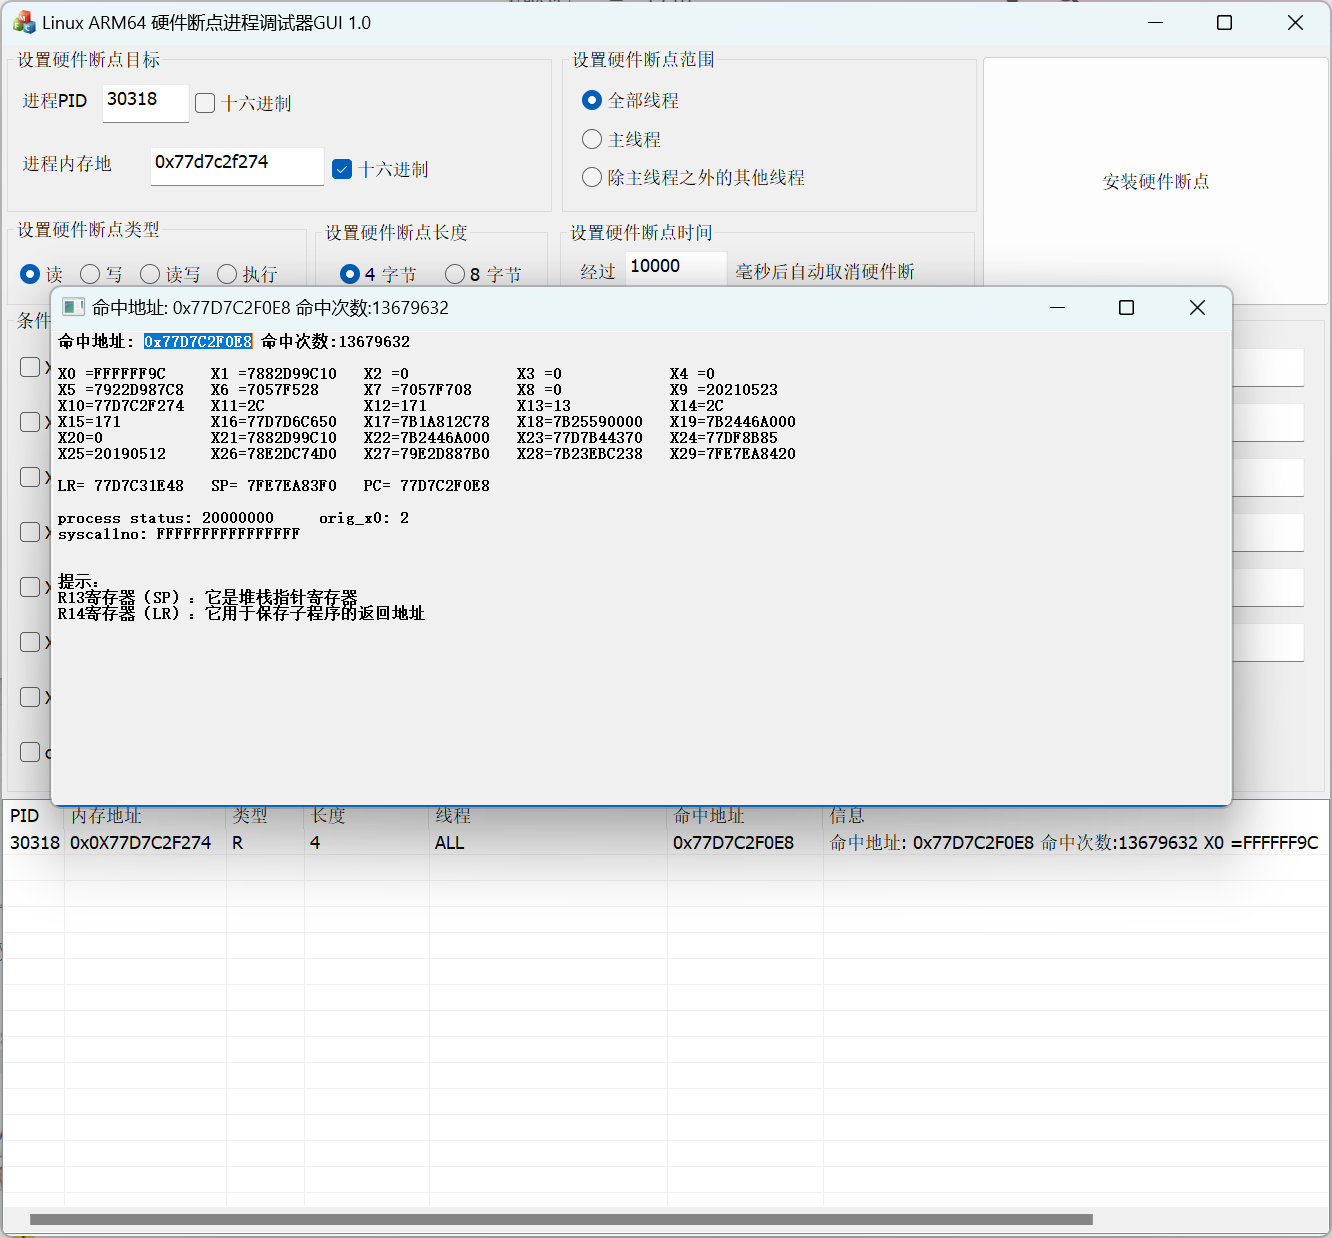Click the 进程PID input field

tap(145, 101)
